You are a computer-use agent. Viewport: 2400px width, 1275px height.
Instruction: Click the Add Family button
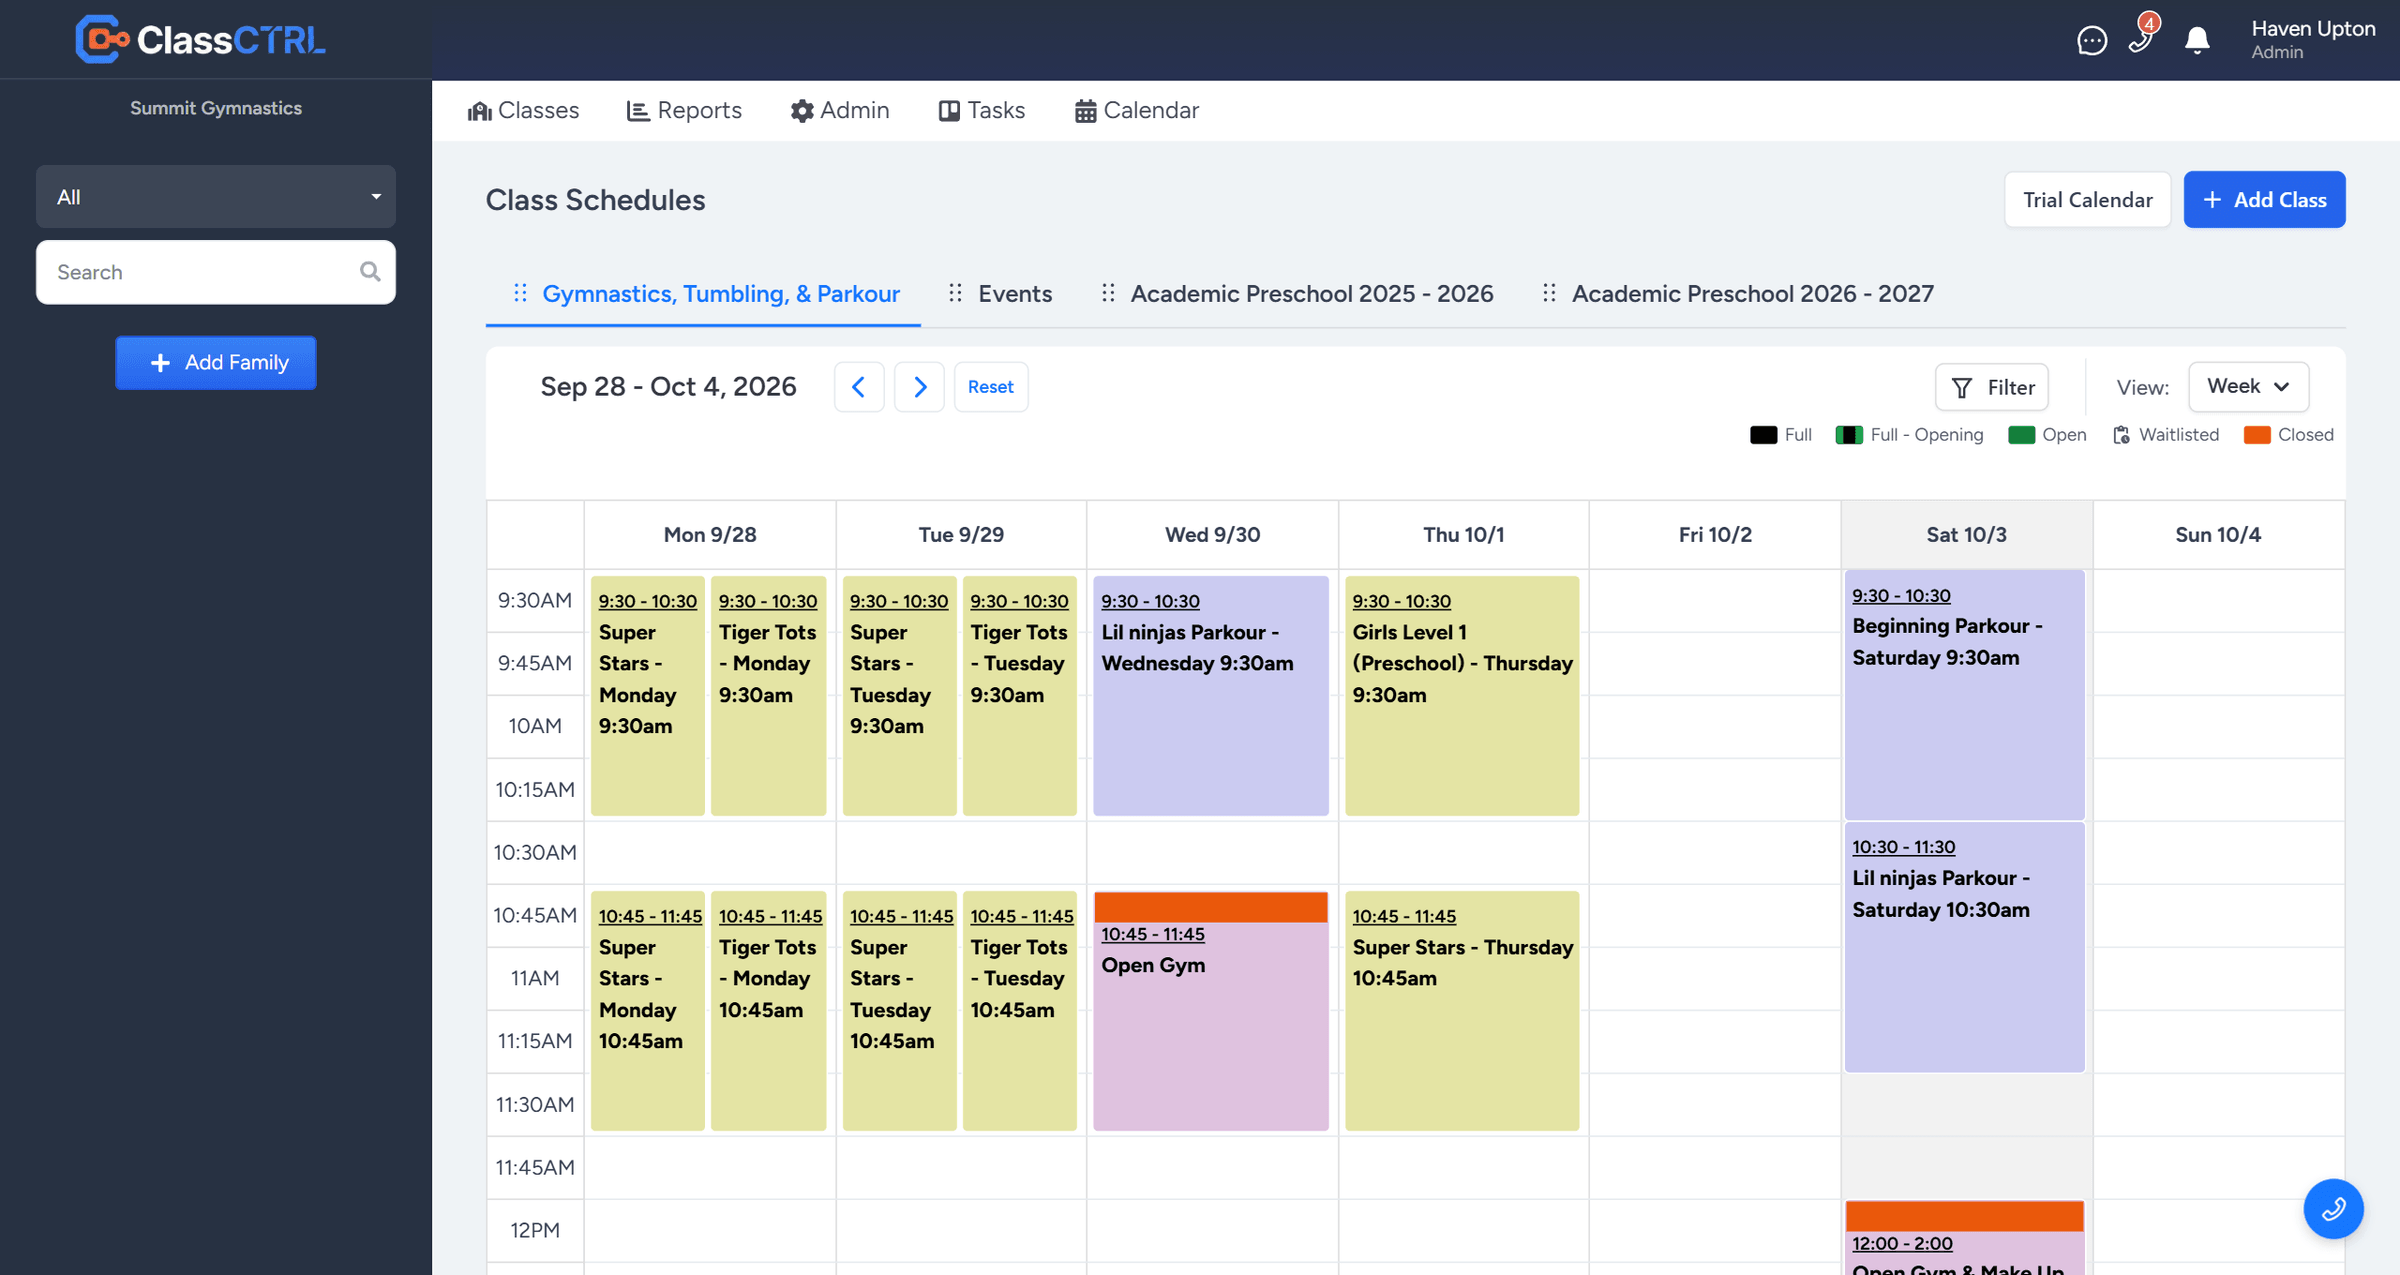[x=216, y=363]
